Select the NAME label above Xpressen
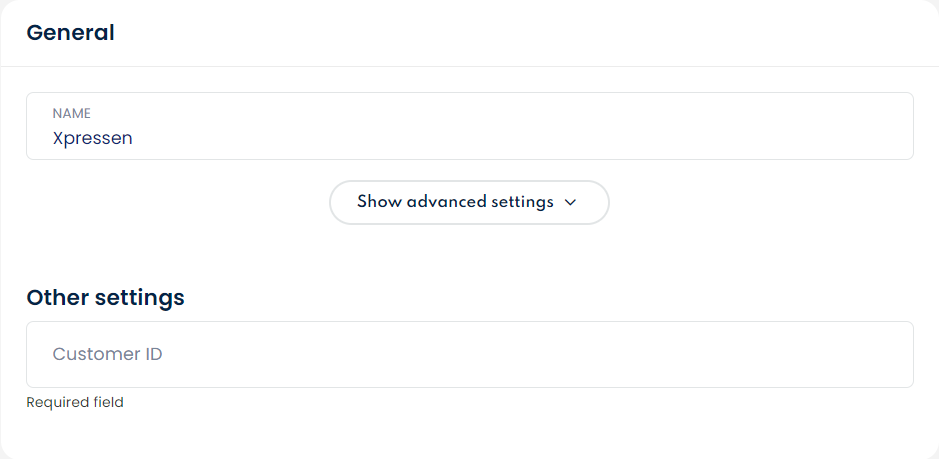Viewport: 939px width, 459px height. tap(72, 114)
